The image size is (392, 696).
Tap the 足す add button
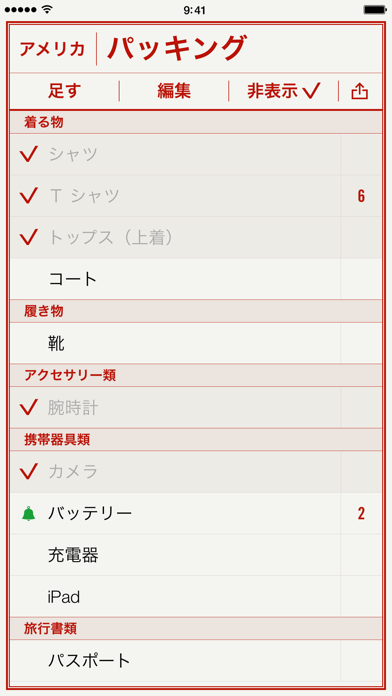pyautogui.click(x=65, y=91)
